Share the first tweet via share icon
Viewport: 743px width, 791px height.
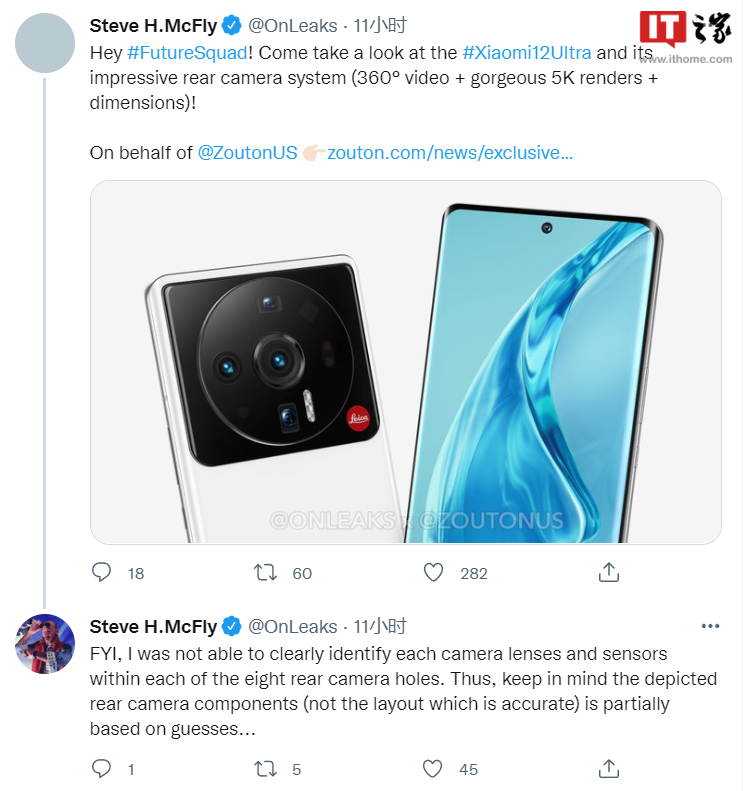(x=609, y=573)
